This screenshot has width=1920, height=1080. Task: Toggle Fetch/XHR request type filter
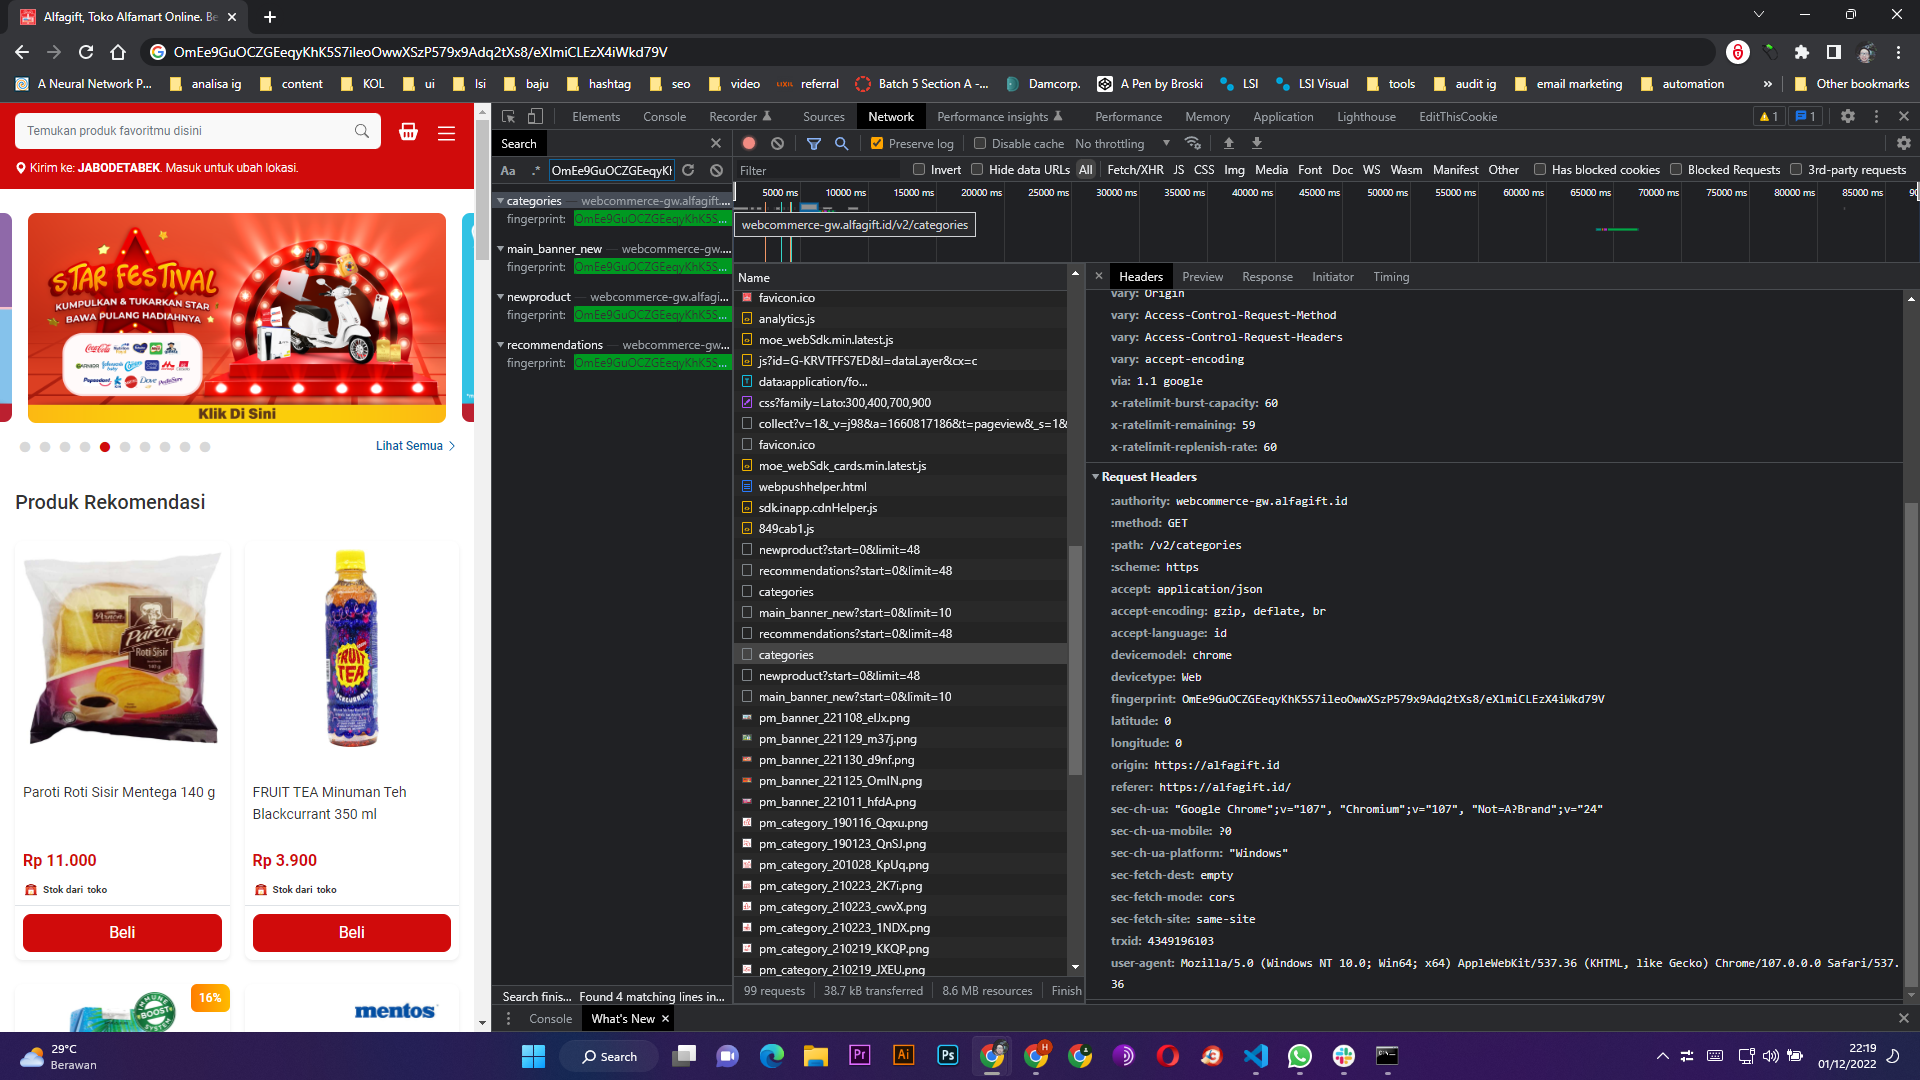(x=1135, y=170)
